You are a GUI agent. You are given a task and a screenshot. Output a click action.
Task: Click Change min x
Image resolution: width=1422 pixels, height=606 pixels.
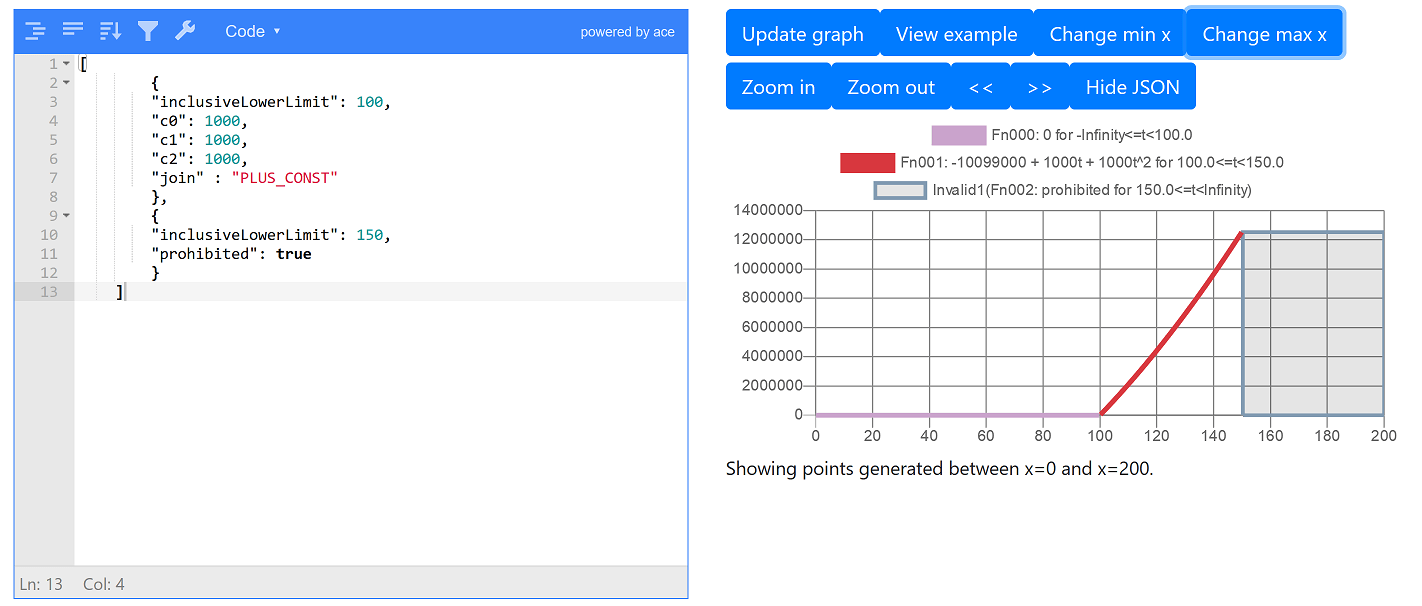point(1109,34)
